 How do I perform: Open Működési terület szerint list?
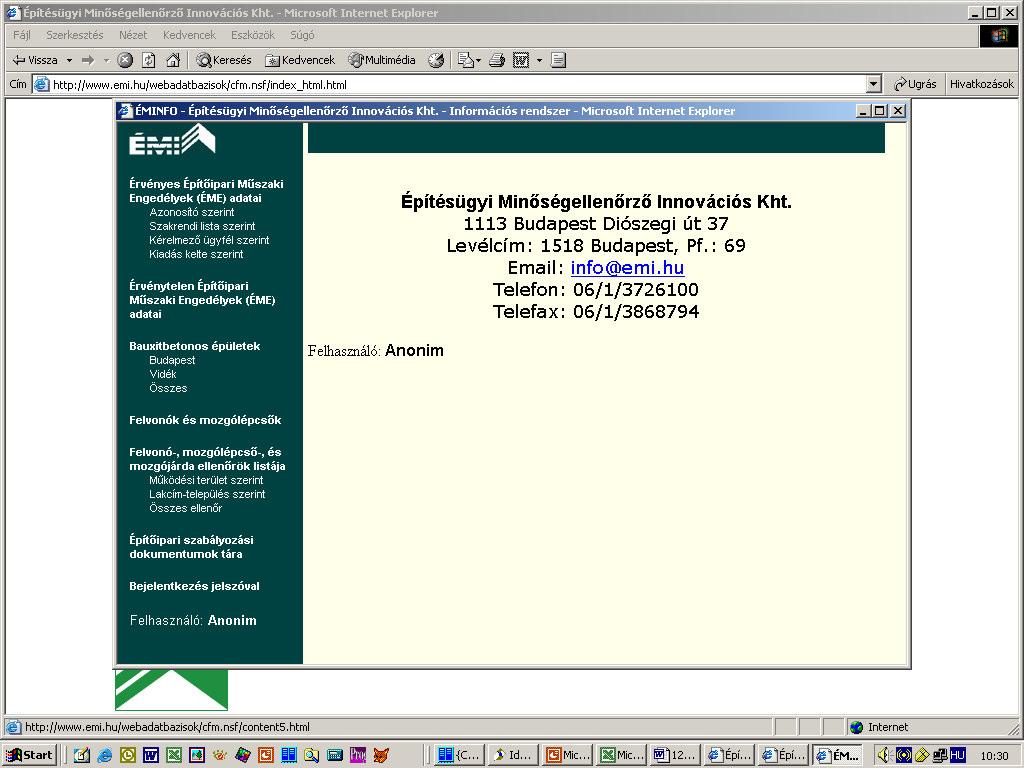click(206, 480)
